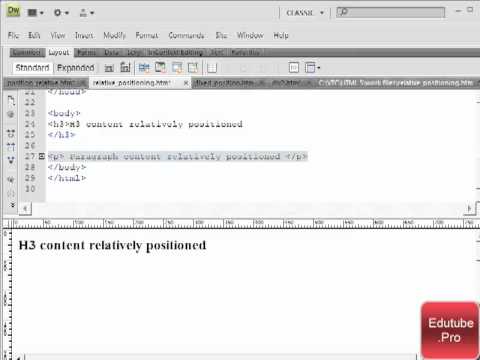Screen dimensions: 480x360
Task: Open the Window menu
Action: 250,35
